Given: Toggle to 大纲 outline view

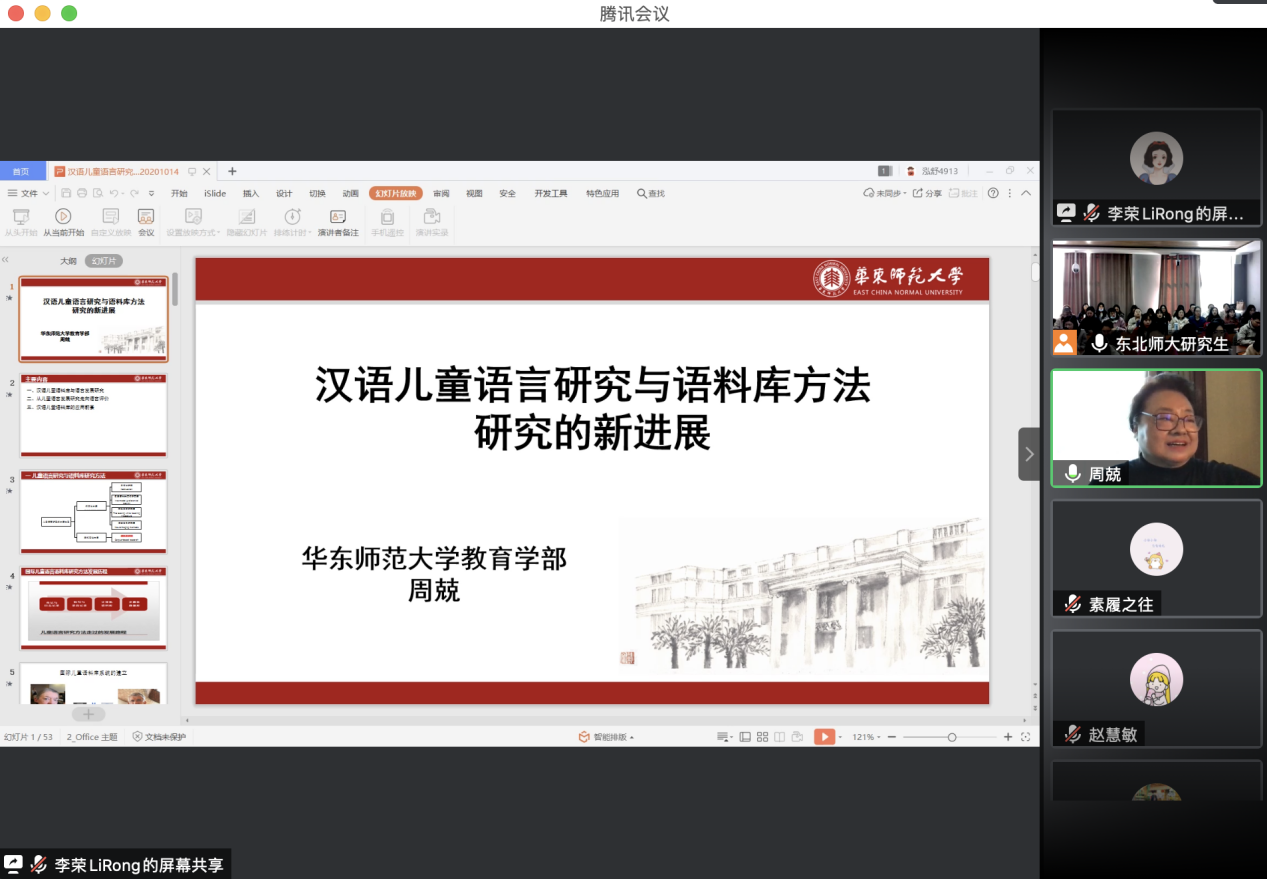Looking at the screenshot, I should (x=67, y=261).
